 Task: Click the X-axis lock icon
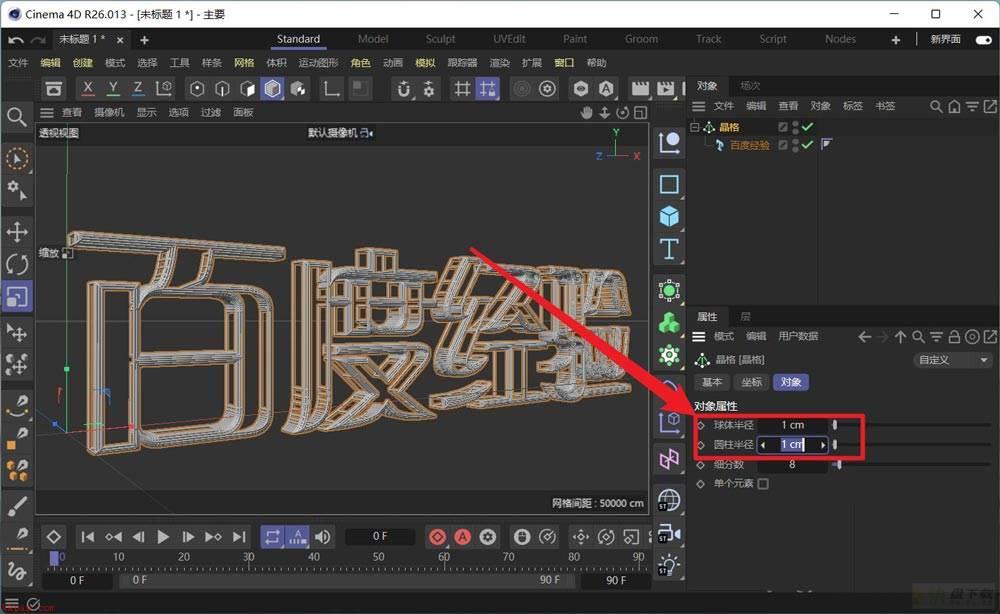88,88
